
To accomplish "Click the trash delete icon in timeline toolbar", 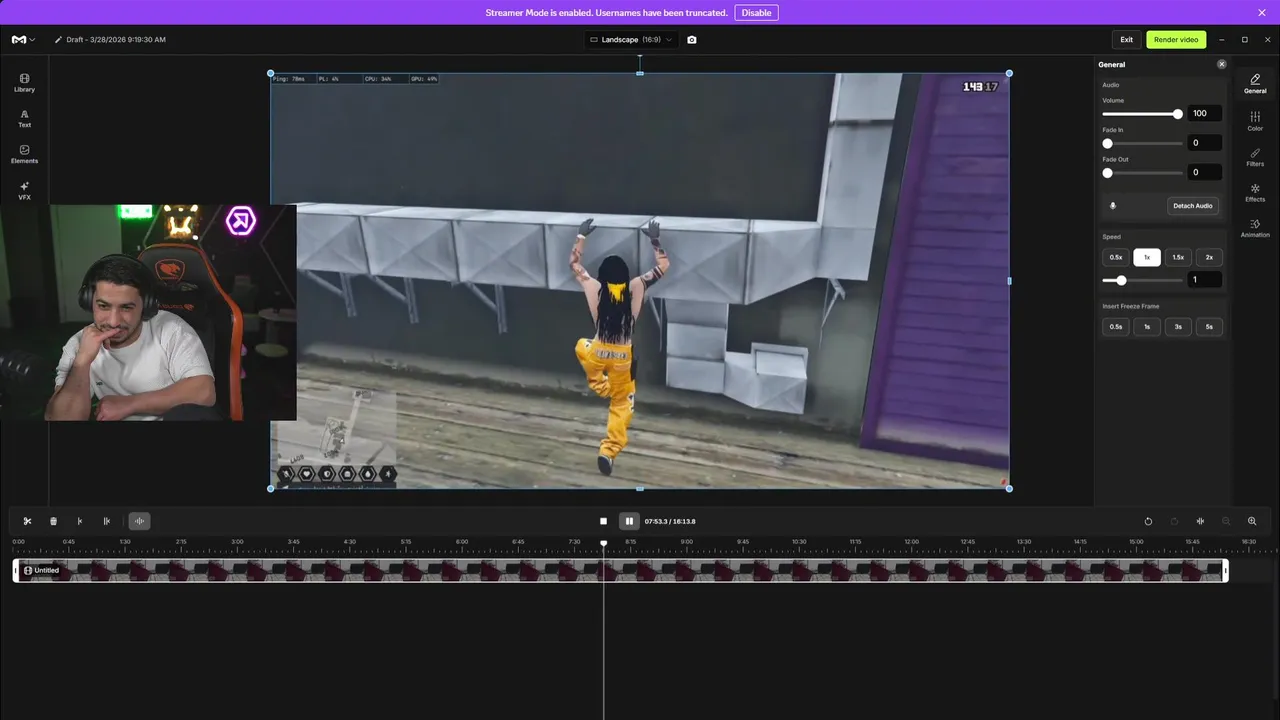I will point(53,521).
